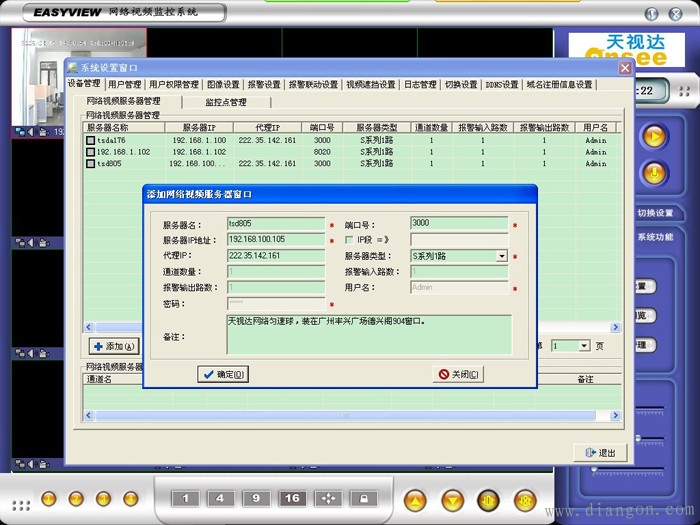Screen dimensions: 700x525
Task: Switch to 用户权限管理 tab
Action: pyautogui.click(x=174, y=84)
